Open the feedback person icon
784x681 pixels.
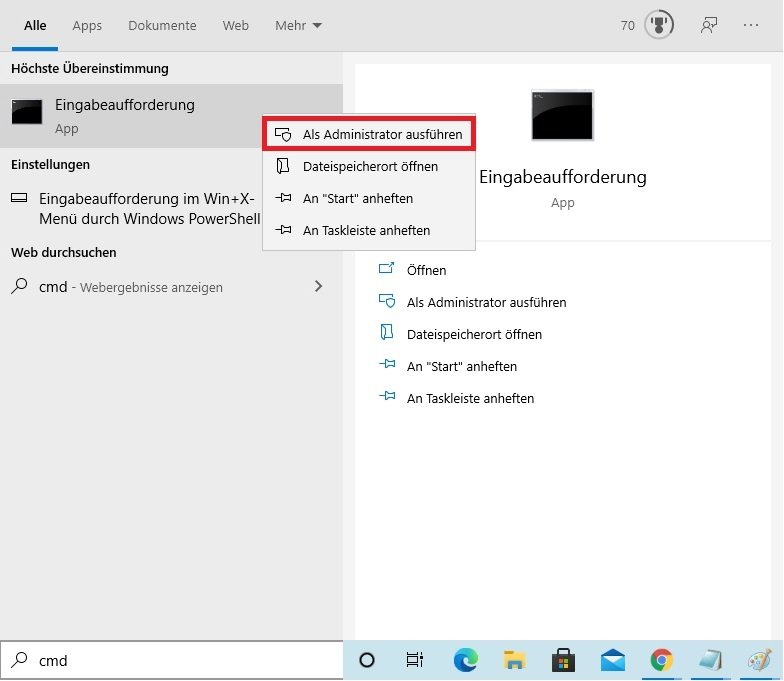coord(709,26)
